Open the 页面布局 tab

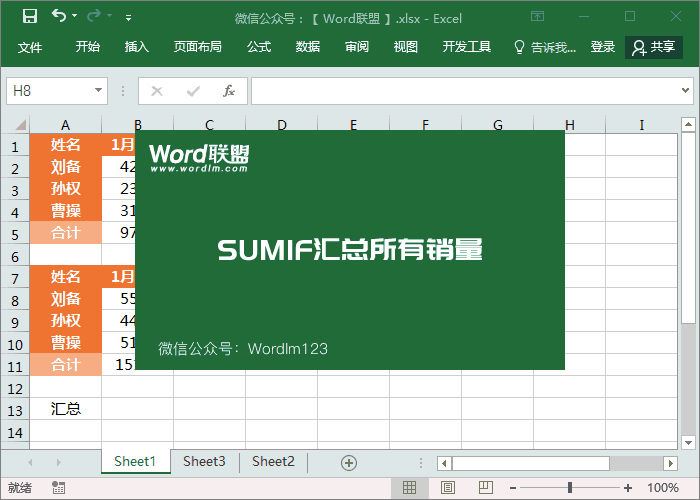point(197,46)
